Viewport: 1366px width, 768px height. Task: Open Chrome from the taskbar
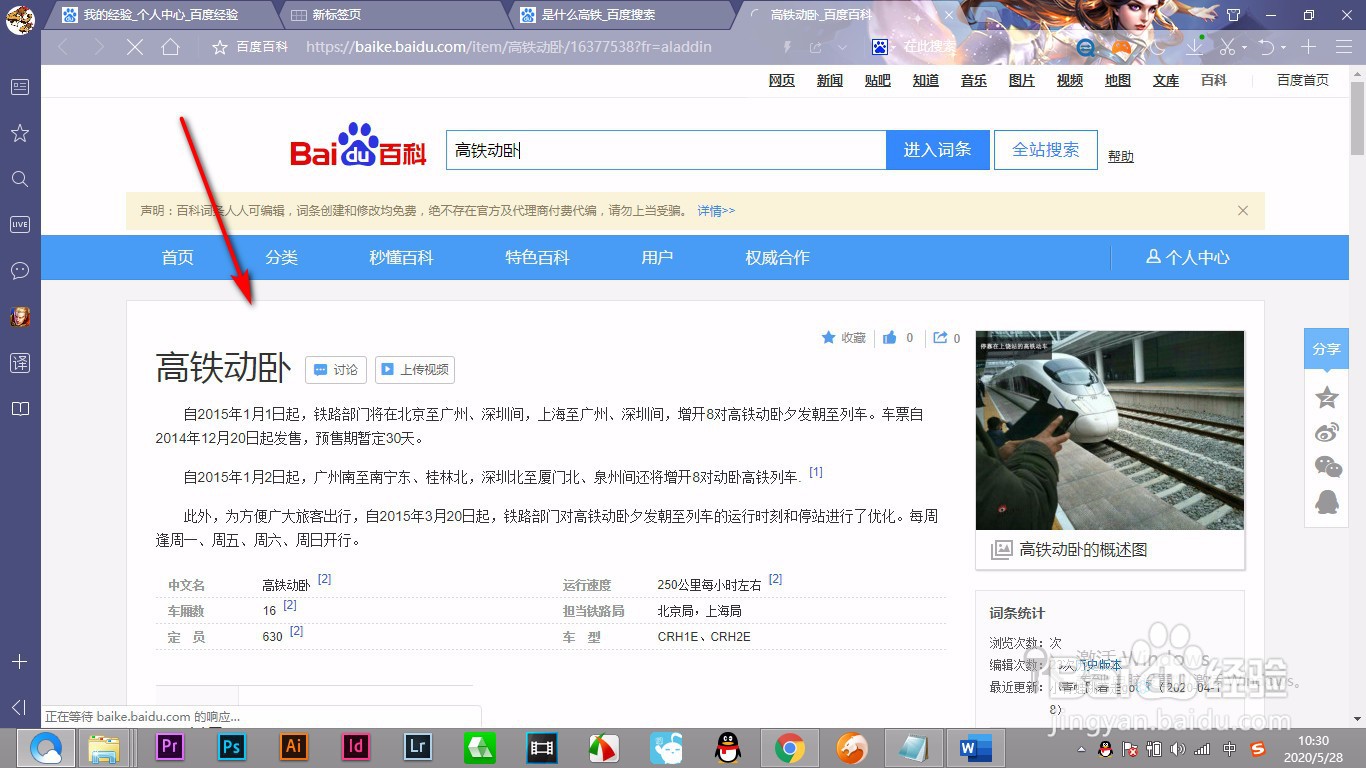pos(790,747)
